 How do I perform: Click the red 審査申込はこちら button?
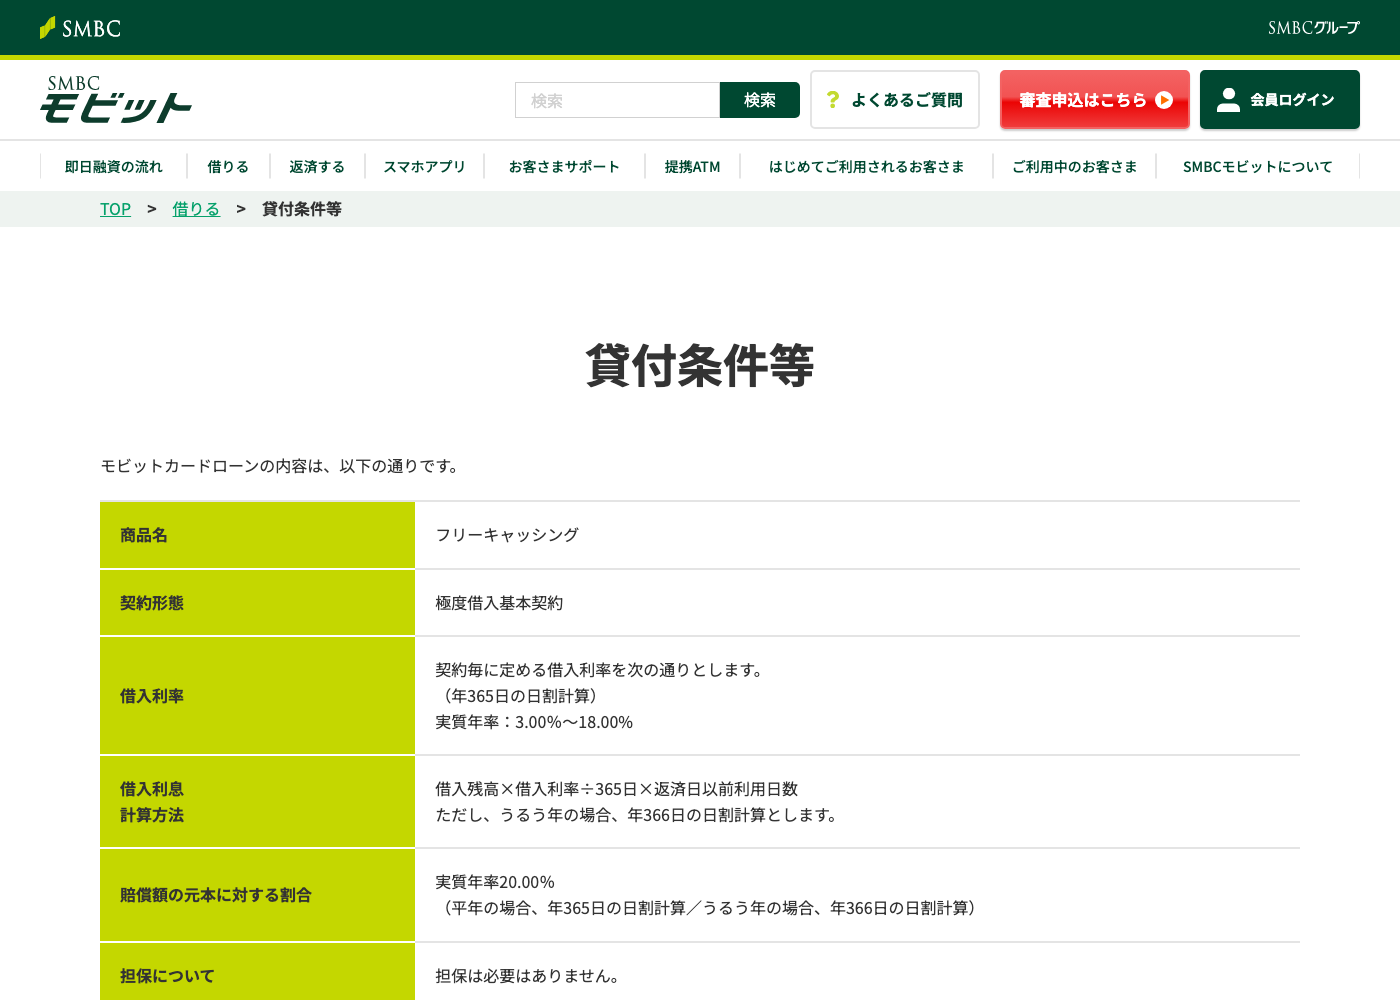click(x=1095, y=99)
